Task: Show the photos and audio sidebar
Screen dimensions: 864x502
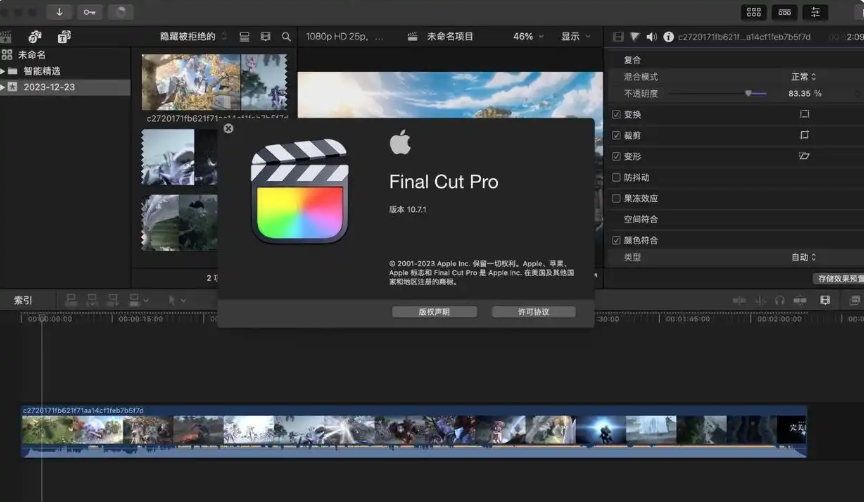Action: pos(35,37)
